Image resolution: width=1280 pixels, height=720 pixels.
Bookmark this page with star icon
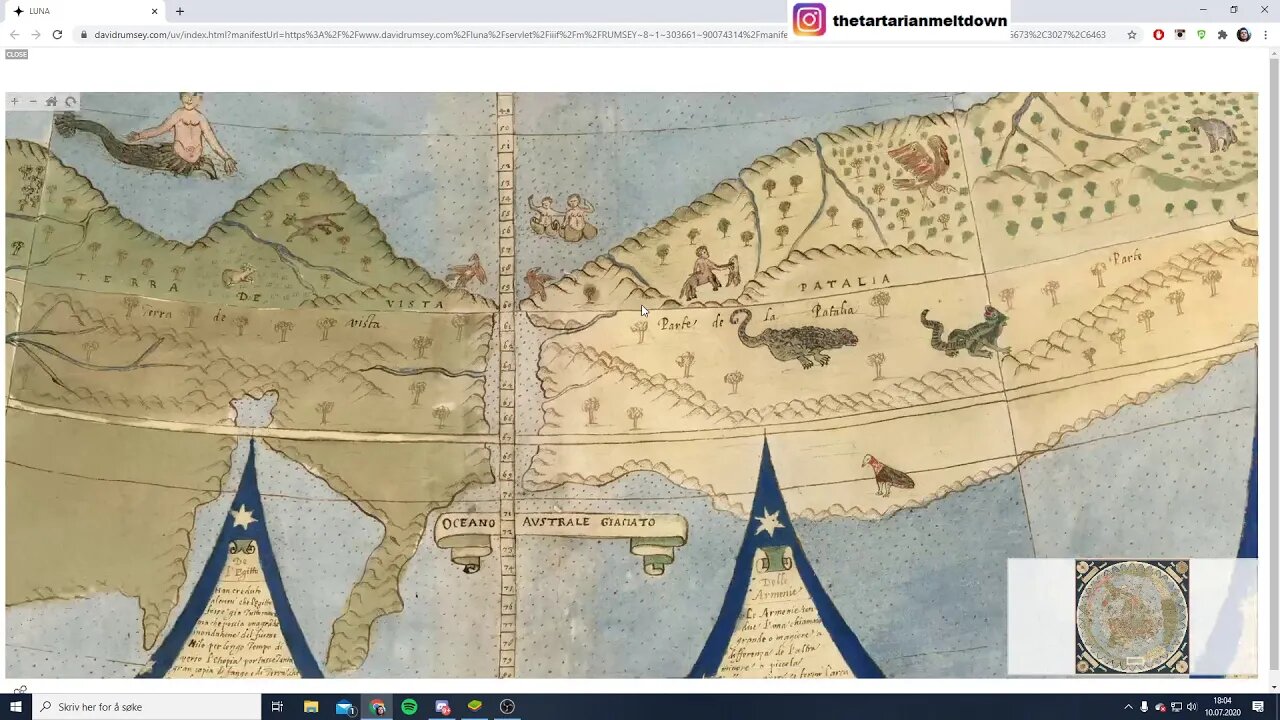[1132, 34]
